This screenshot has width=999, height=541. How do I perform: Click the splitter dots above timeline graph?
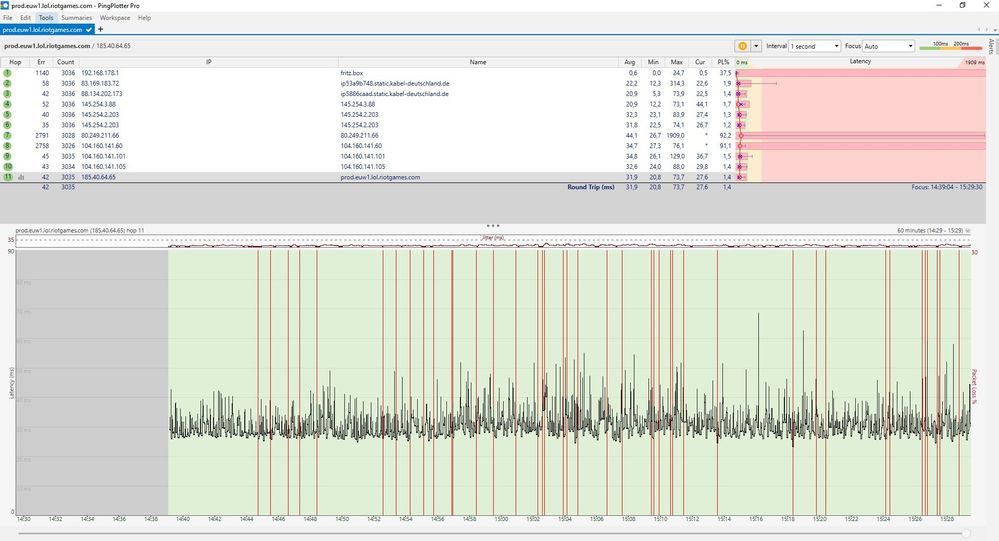coord(492,226)
